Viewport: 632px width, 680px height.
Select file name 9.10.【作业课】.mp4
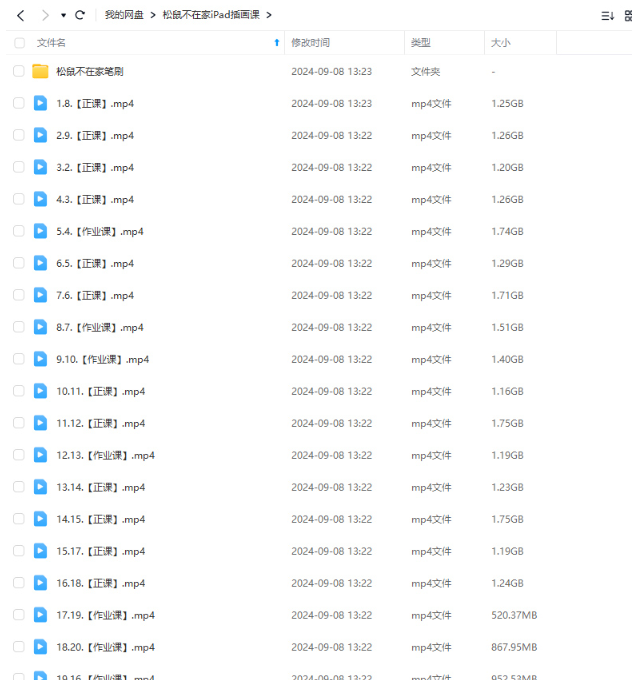[x=103, y=360]
